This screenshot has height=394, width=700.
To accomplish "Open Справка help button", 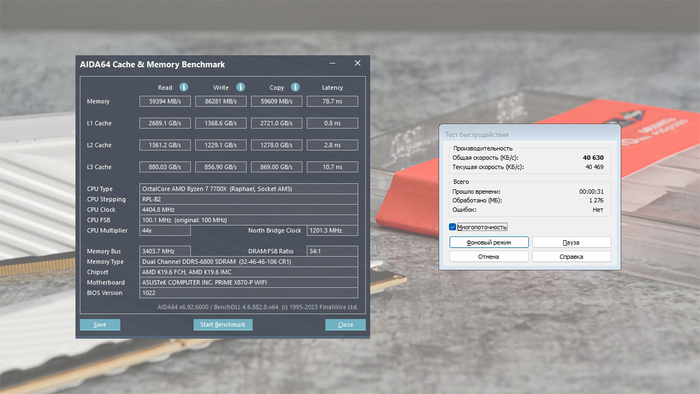I will click(x=571, y=257).
